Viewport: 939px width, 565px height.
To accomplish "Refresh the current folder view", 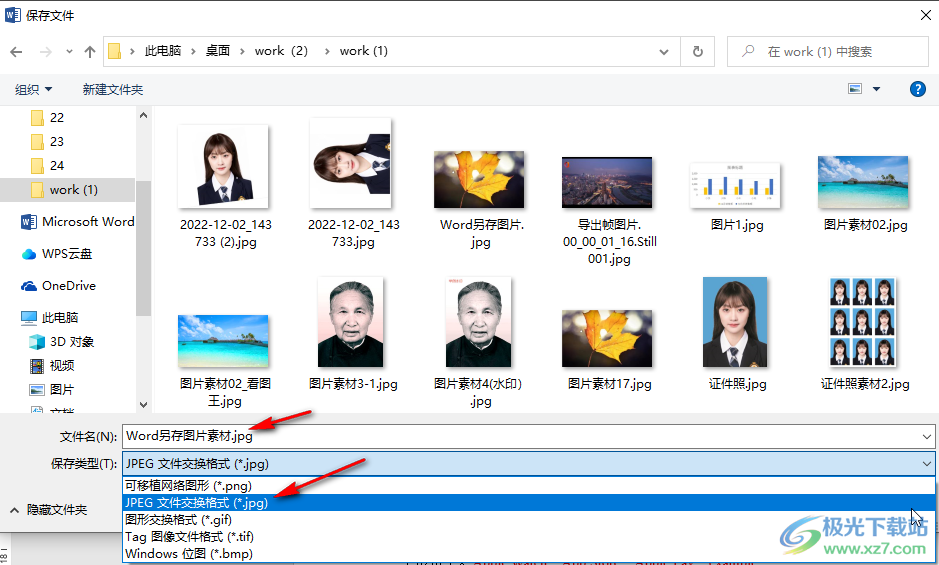I will (x=698, y=52).
